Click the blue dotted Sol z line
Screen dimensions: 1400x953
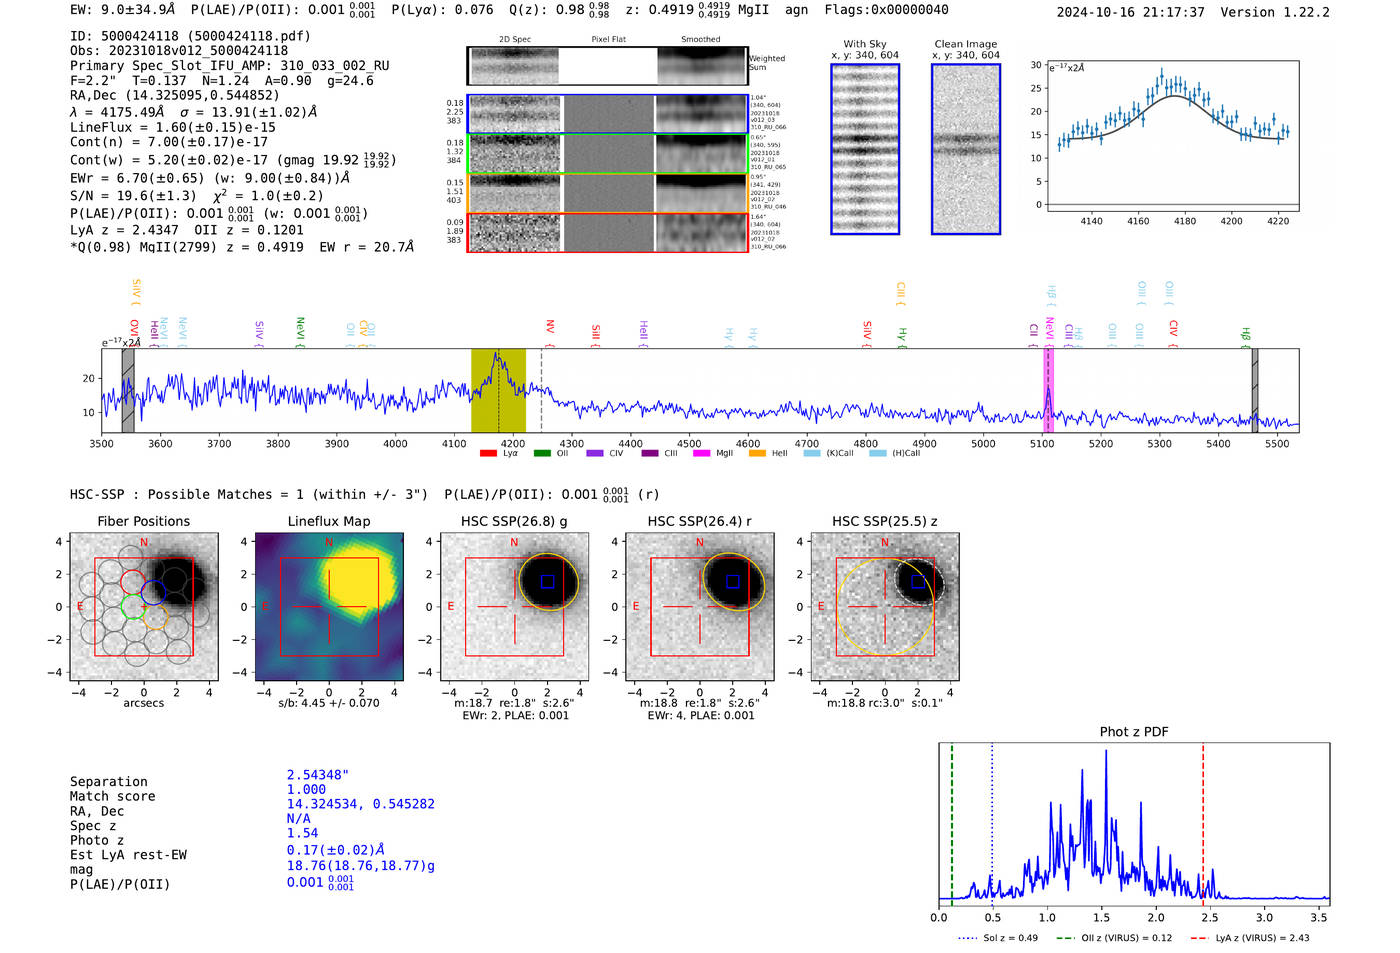(992, 823)
